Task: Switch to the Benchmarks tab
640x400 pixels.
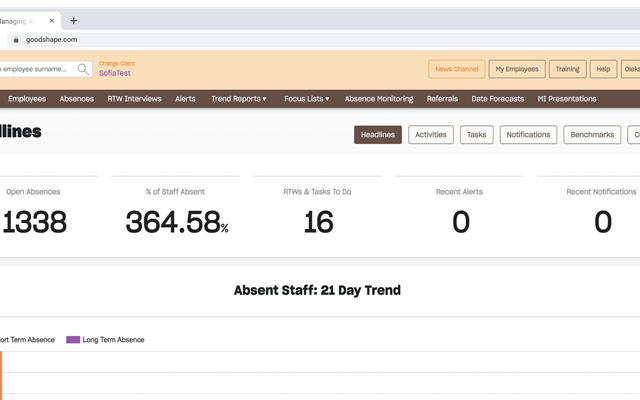Action: tap(592, 135)
